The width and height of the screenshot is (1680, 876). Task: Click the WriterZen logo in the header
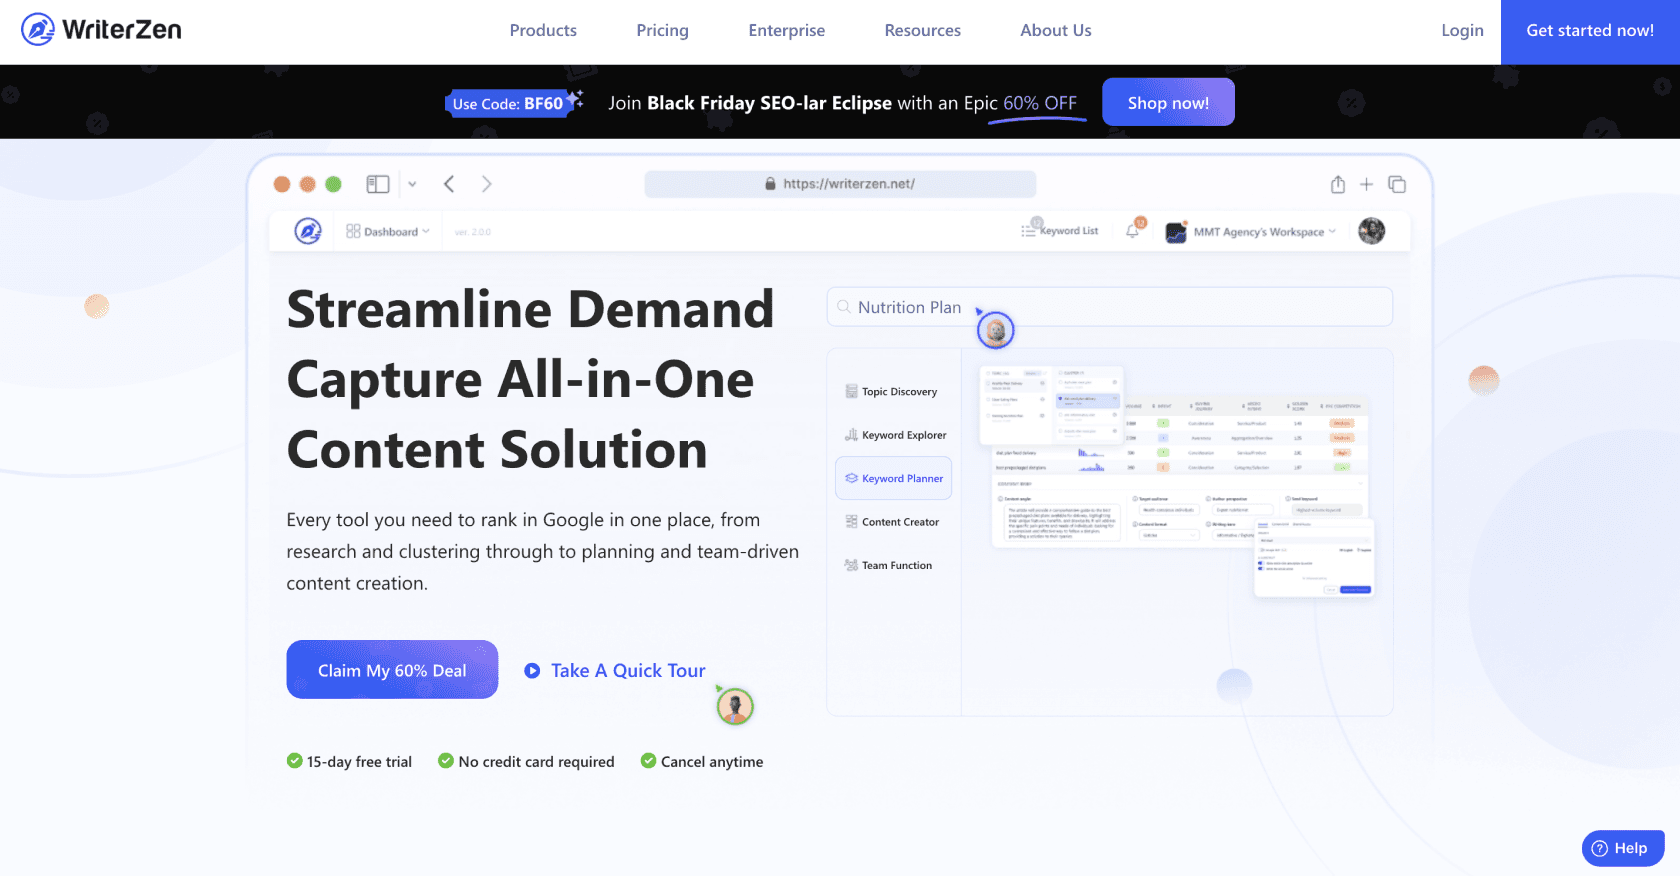pyautogui.click(x=101, y=30)
